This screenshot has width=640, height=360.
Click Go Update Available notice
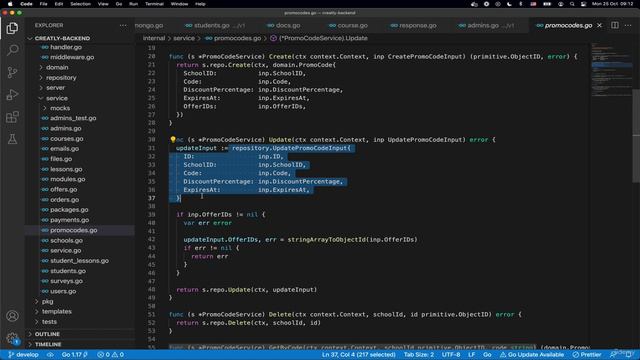(532, 355)
